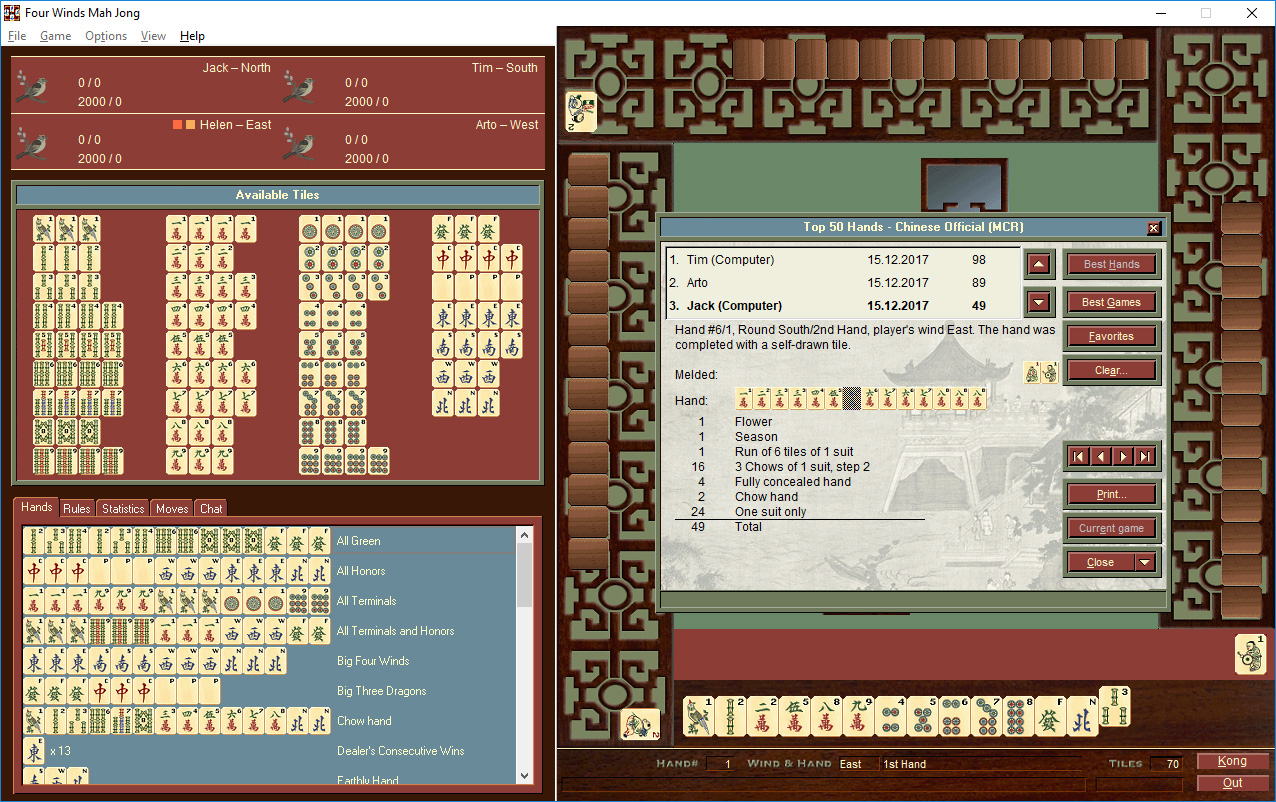The image size is (1276, 802).
Task: Click Helen – East's bird avatar icon
Action: (31, 144)
